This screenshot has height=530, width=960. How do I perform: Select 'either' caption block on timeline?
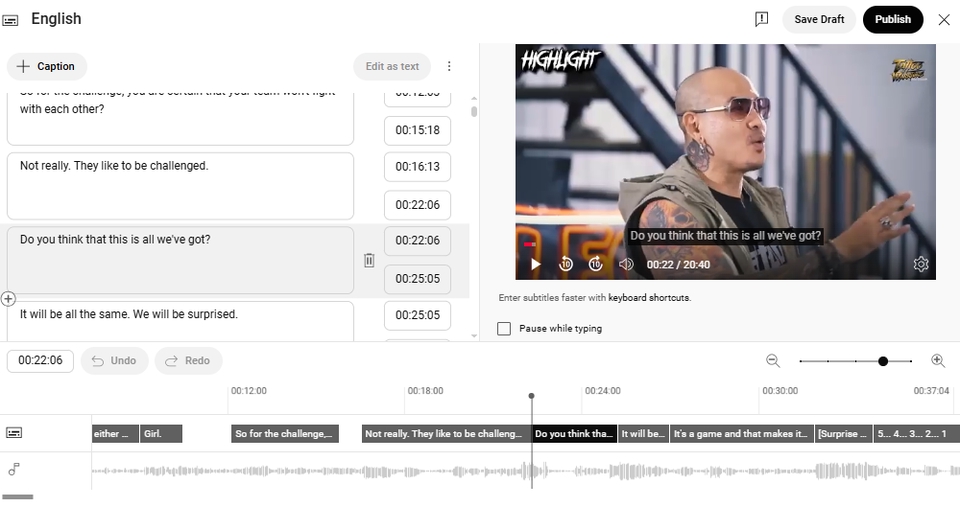tap(115, 433)
